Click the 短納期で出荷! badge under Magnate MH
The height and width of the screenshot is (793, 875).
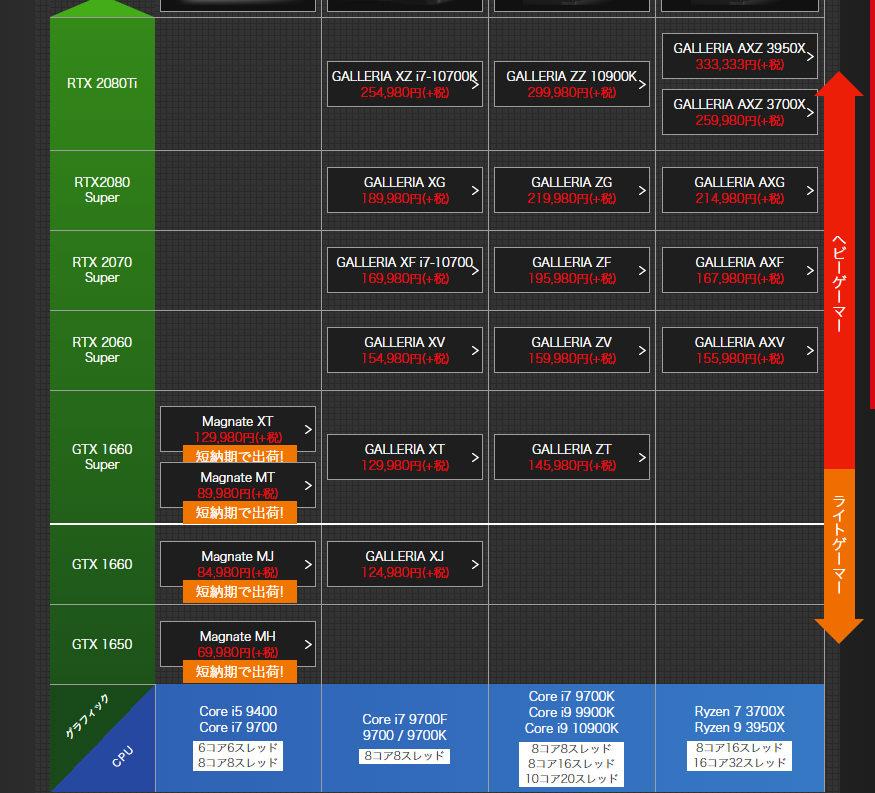click(x=240, y=672)
